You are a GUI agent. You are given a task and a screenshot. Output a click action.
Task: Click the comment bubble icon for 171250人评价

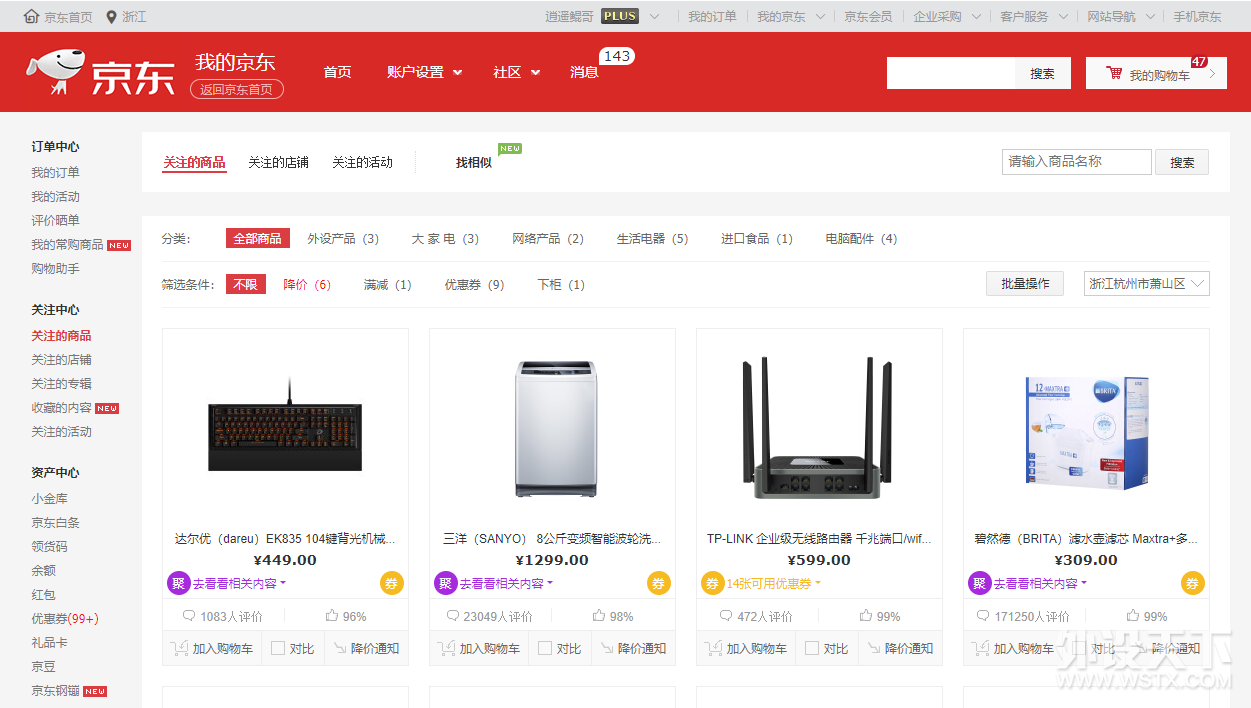point(985,616)
